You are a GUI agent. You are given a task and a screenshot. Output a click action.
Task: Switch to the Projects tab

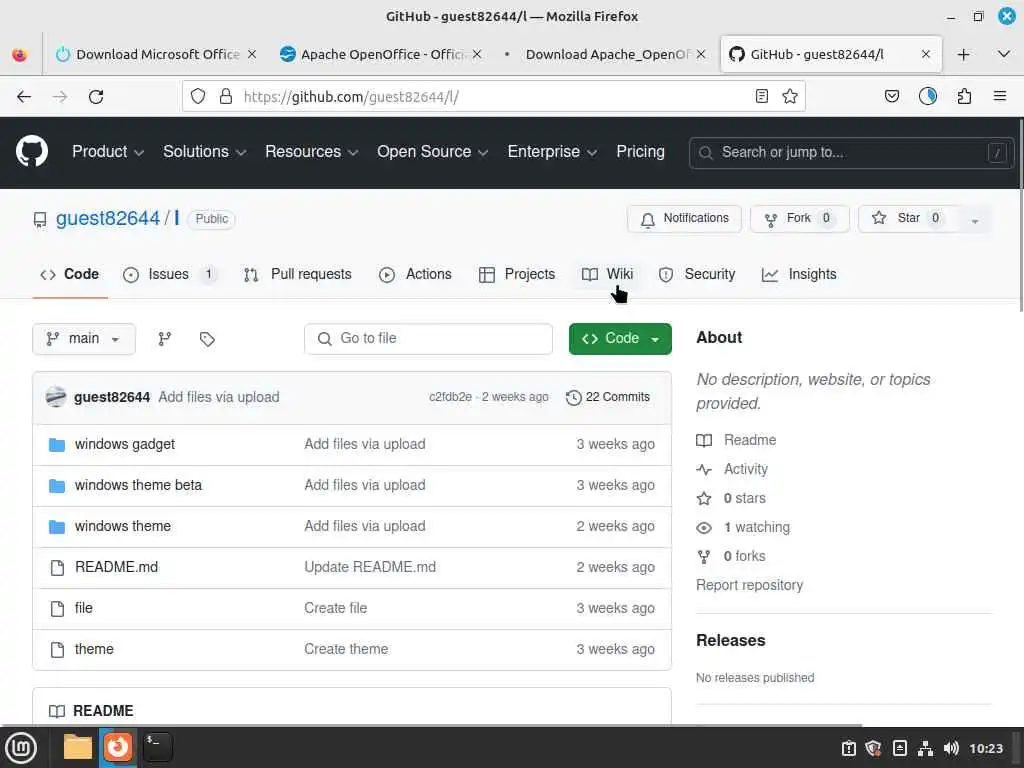coord(517,274)
